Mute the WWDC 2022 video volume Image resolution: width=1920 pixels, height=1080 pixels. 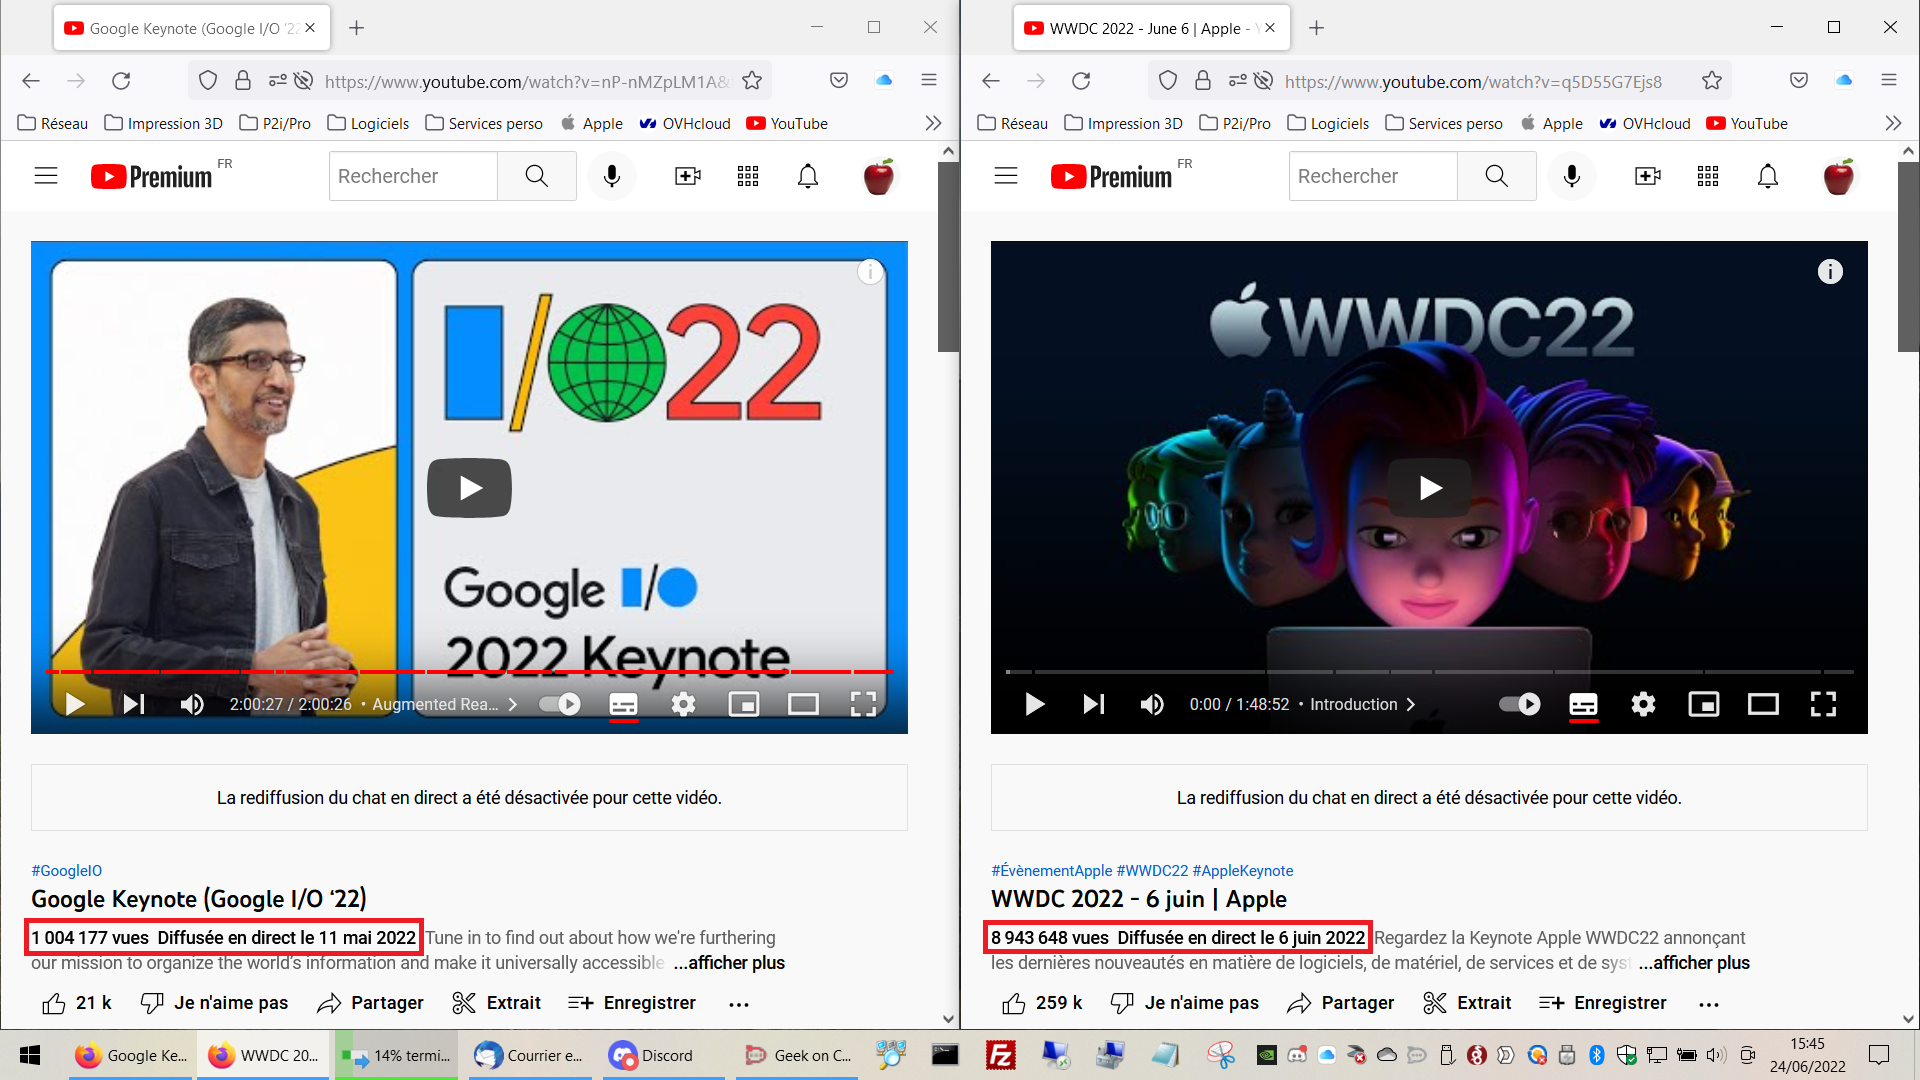1152,704
